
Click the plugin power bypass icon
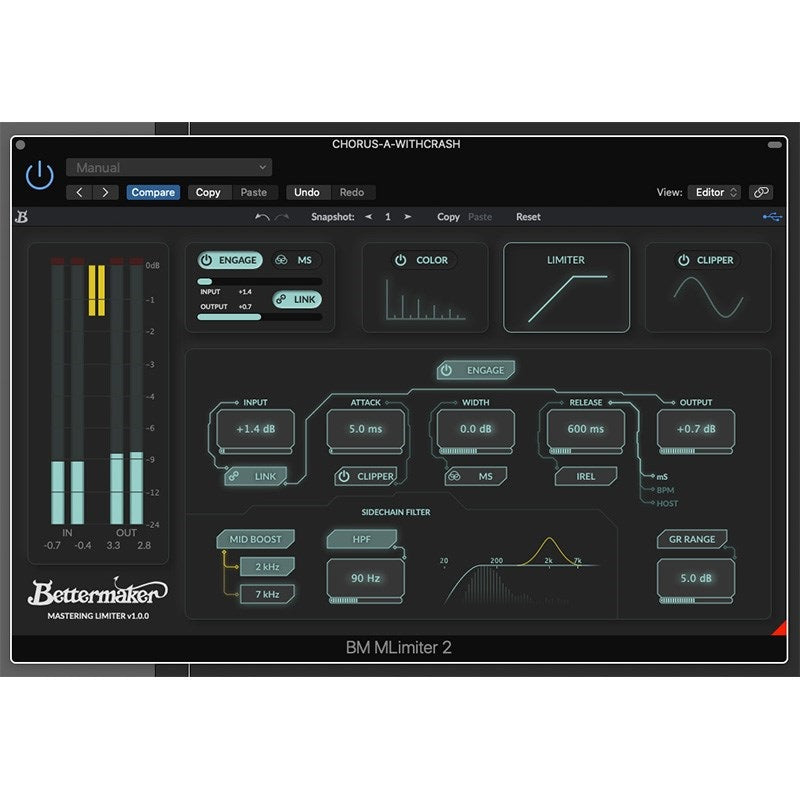tap(39, 176)
